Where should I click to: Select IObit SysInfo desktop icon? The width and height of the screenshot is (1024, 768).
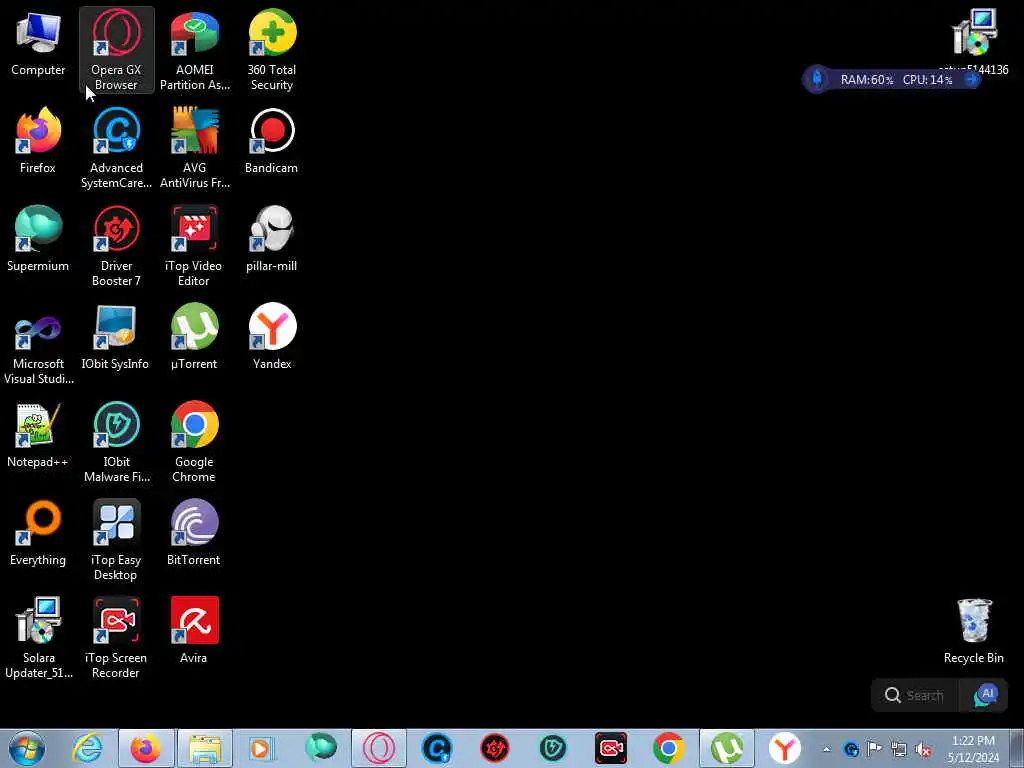[x=116, y=337]
